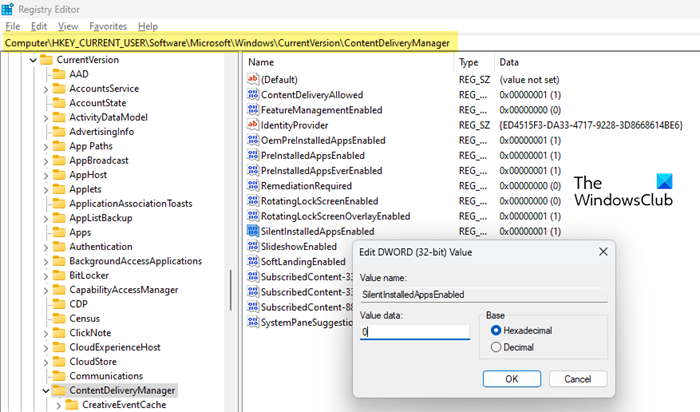
Task: Expand the CreativeEventCache subkey
Action: (59, 405)
